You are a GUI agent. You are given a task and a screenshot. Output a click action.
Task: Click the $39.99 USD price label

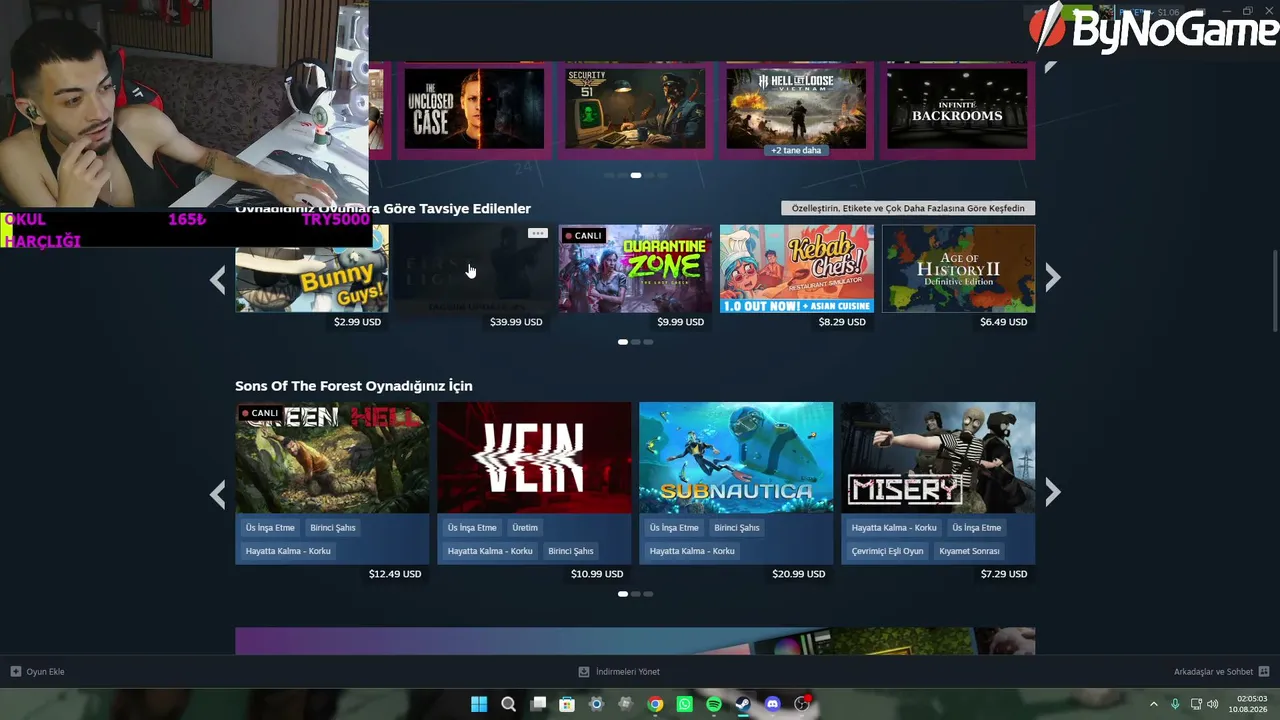(x=516, y=322)
